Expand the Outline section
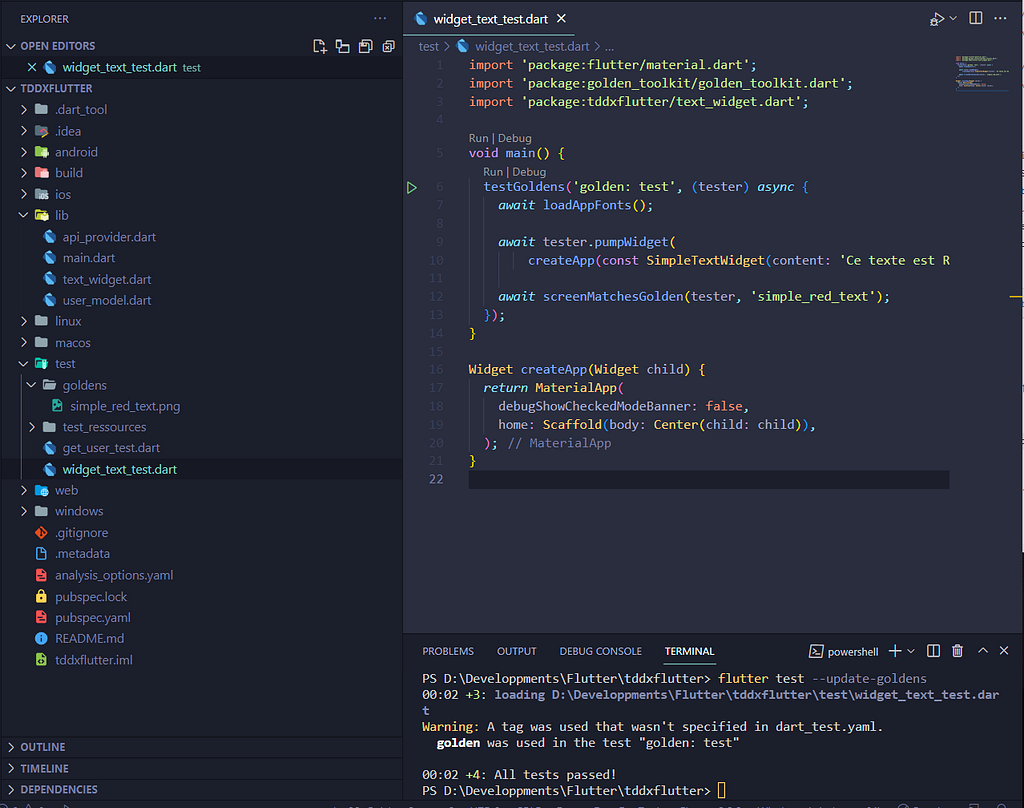Image resolution: width=1024 pixels, height=808 pixels. click(x=201, y=747)
